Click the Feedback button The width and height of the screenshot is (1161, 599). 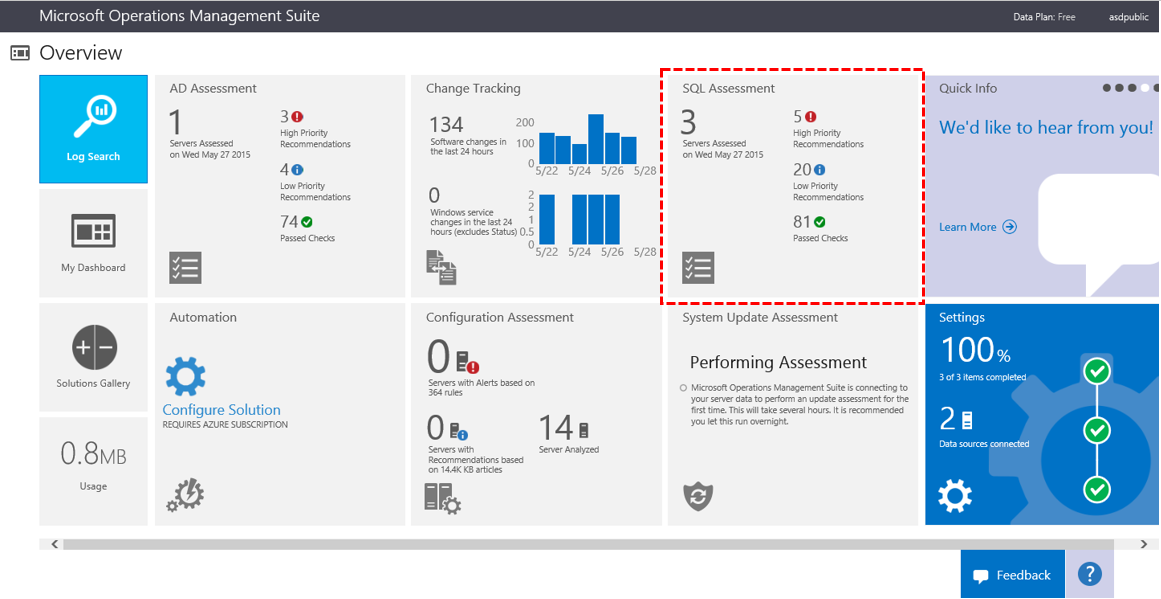tap(1012, 574)
